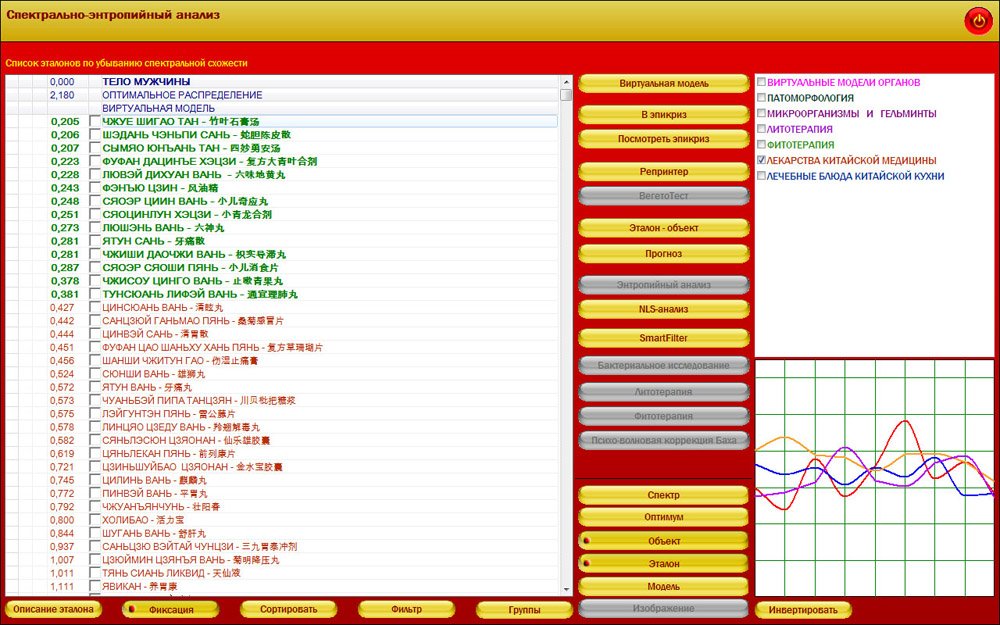The image size is (1000, 625).
Task: Check the ФИТОТЕРАПИЯ category checkbox
Action: click(762, 144)
